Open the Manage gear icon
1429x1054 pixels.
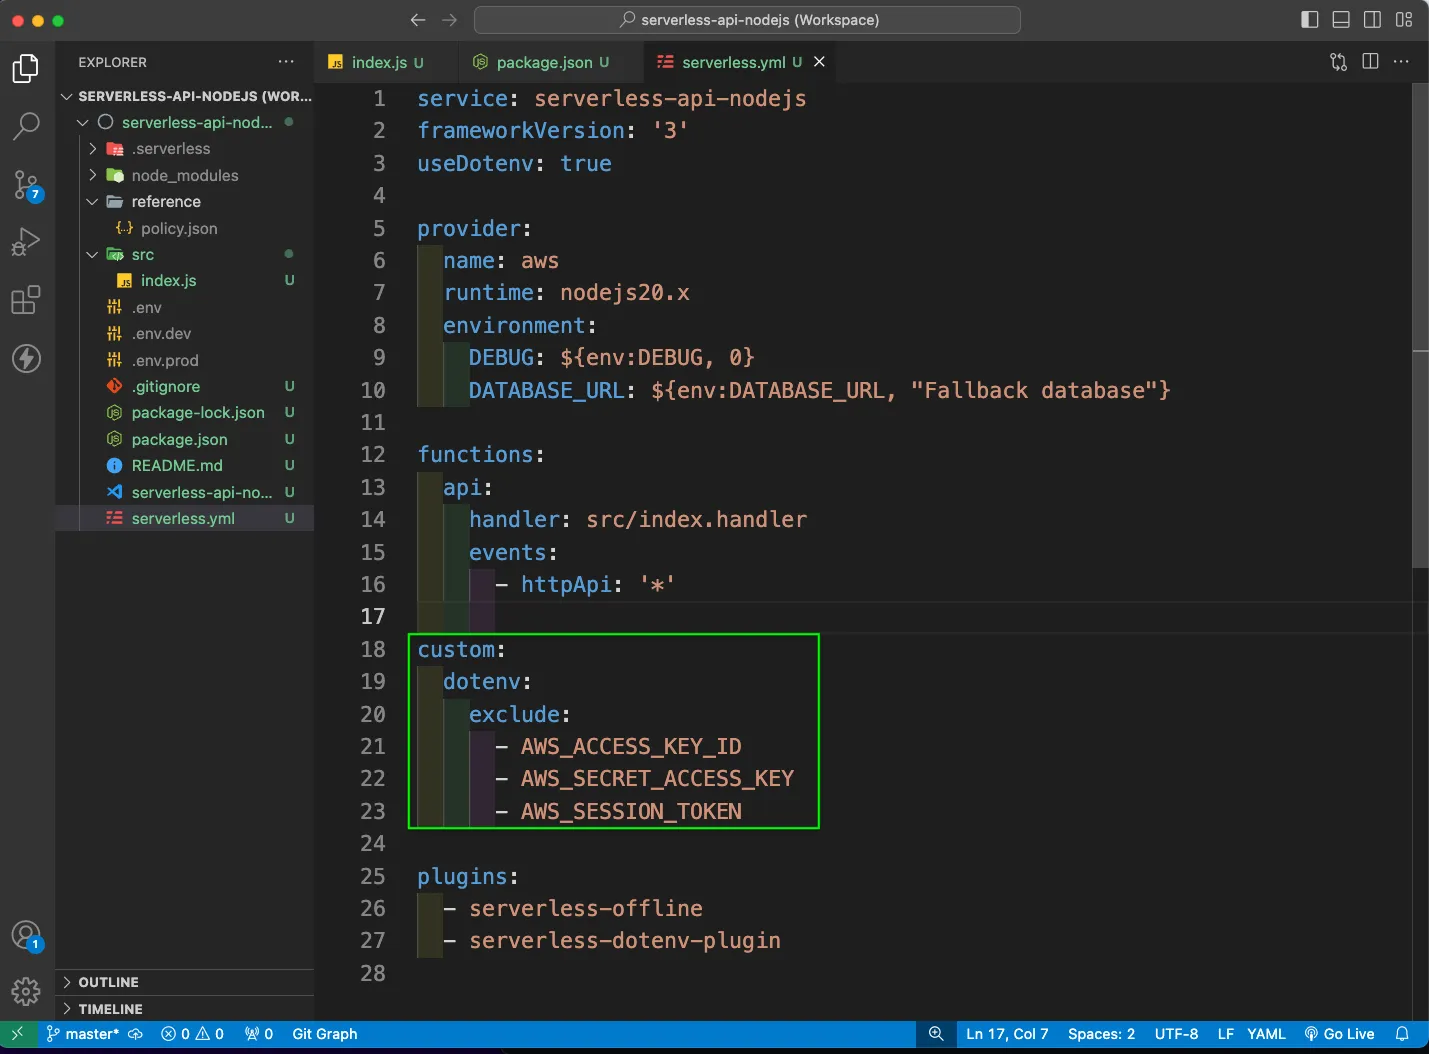click(x=26, y=991)
